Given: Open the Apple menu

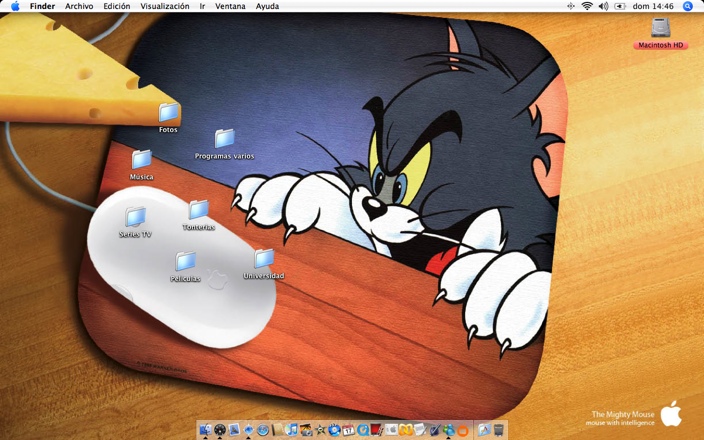Looking at the screenshot, I should tap(15, 6).
